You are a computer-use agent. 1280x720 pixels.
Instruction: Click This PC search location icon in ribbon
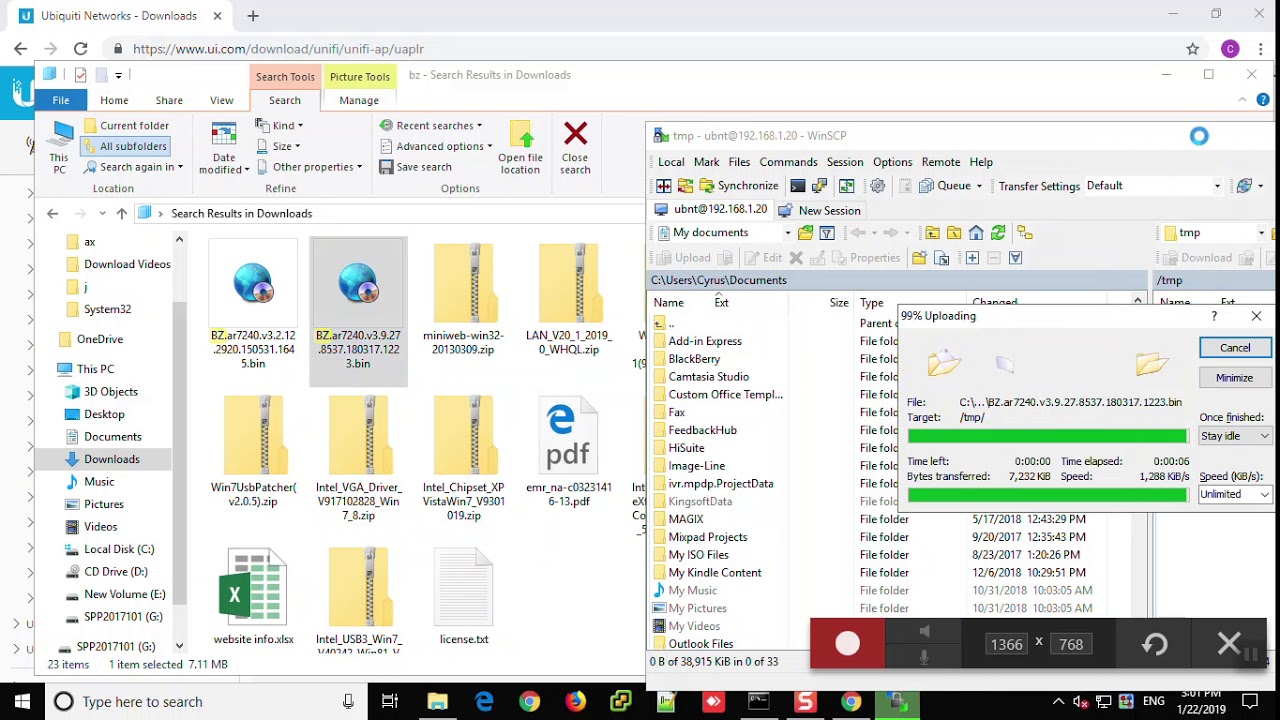point(60,149)
